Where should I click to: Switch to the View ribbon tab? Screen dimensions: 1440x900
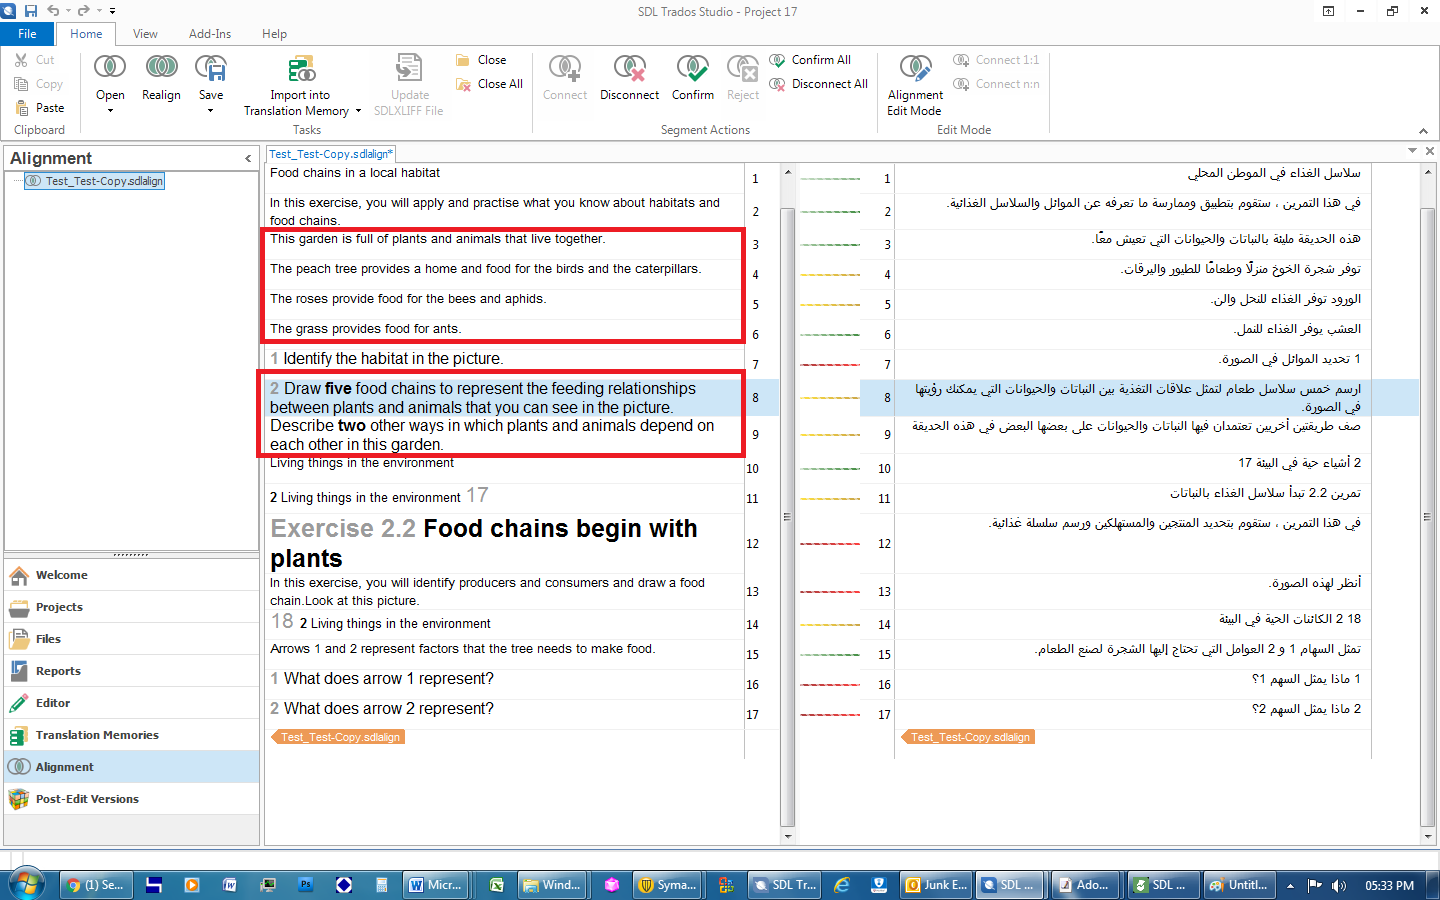(145, 34)
